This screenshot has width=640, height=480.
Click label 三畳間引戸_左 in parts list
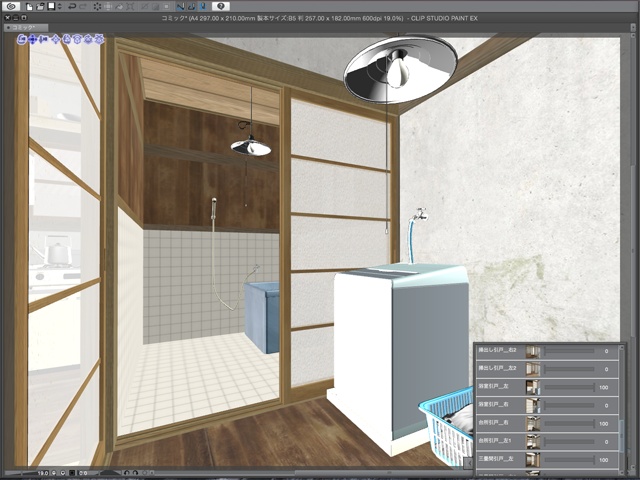point(496,459)
